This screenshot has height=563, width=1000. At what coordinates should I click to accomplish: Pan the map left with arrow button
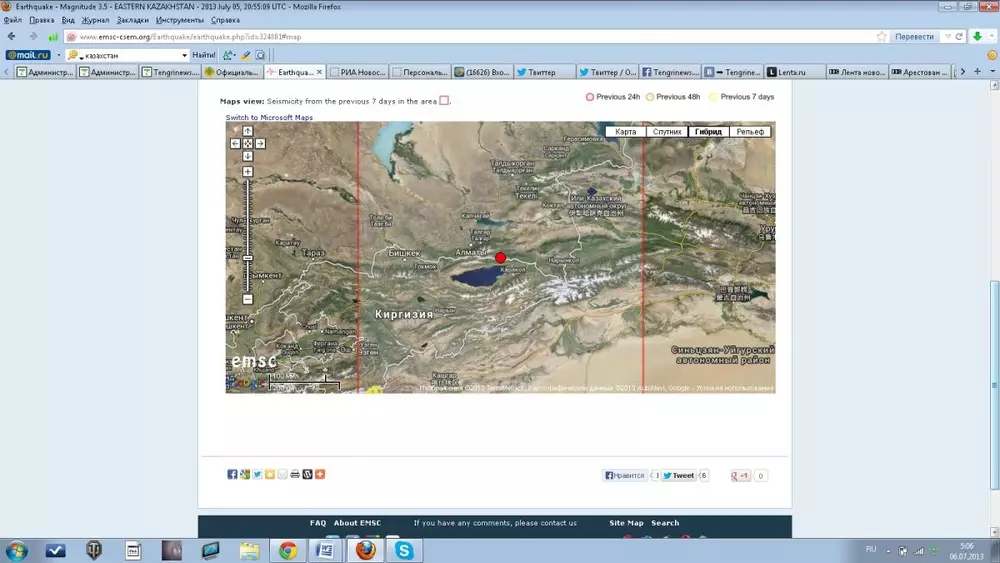pos(236,143)
